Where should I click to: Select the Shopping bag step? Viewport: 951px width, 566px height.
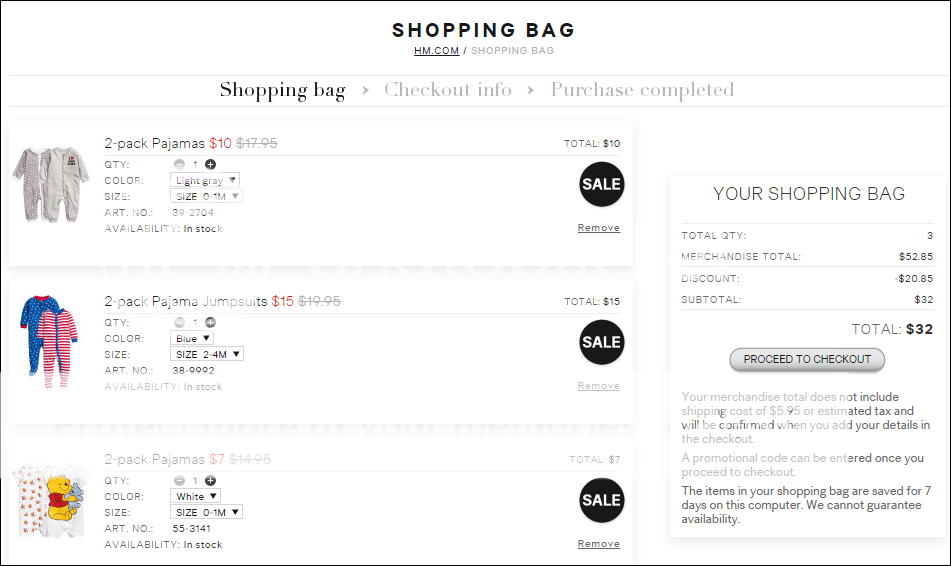coord(283,90)
